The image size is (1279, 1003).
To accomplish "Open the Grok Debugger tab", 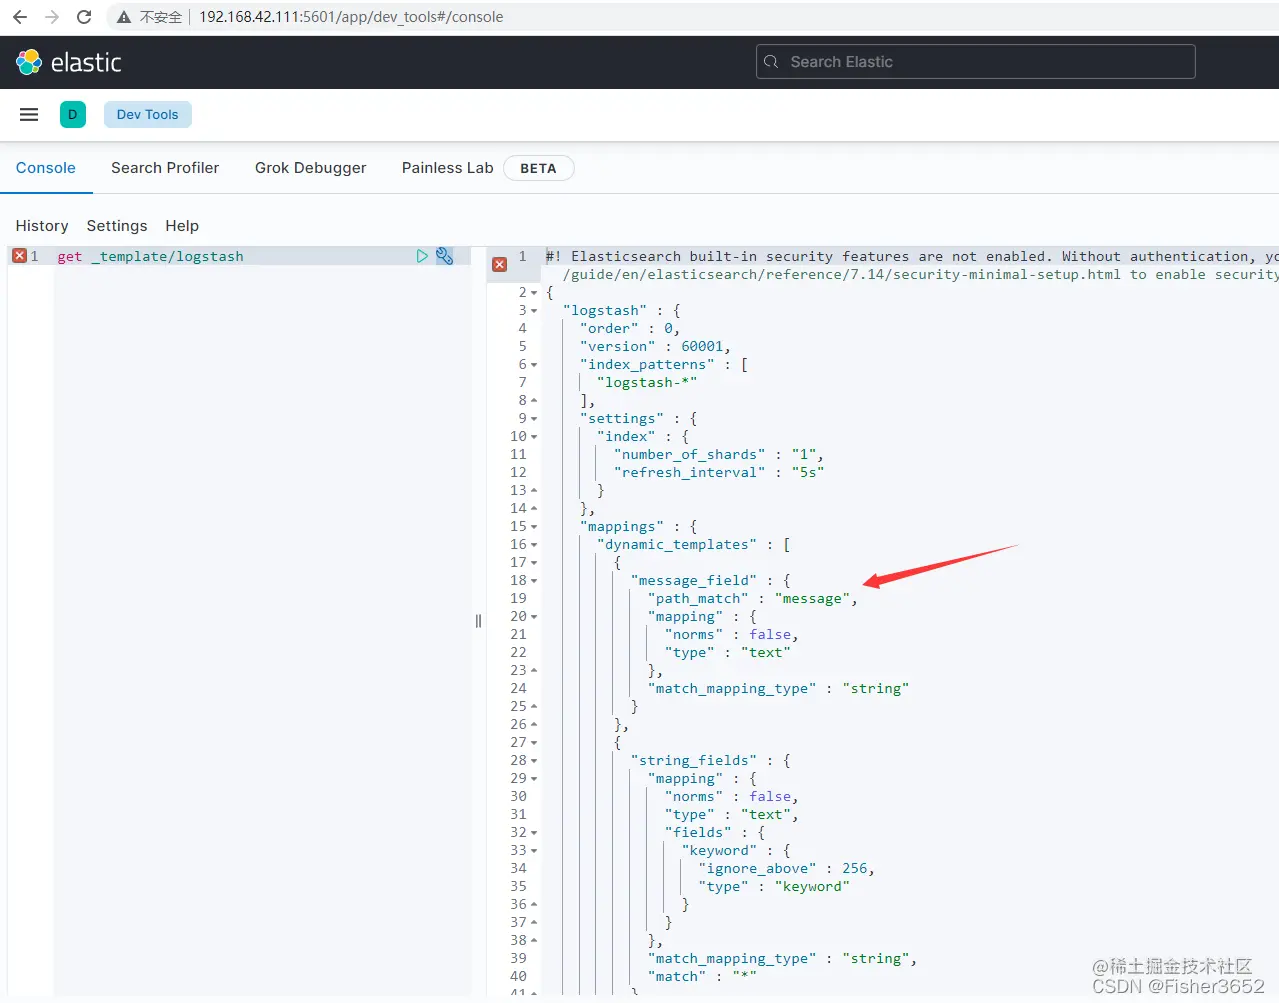I will point(311,168).
